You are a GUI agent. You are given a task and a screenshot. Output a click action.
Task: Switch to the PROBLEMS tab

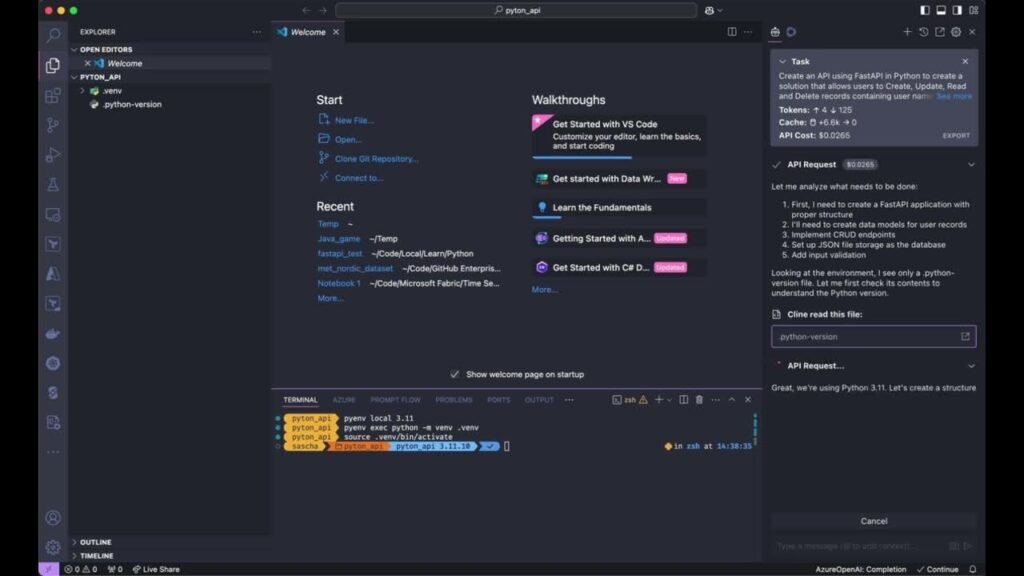coord(454,400)
